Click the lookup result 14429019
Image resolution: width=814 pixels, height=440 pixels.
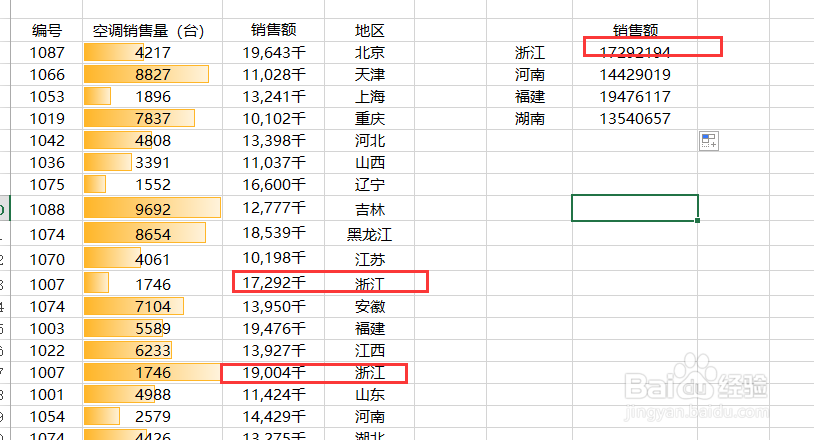pos(635,75)
